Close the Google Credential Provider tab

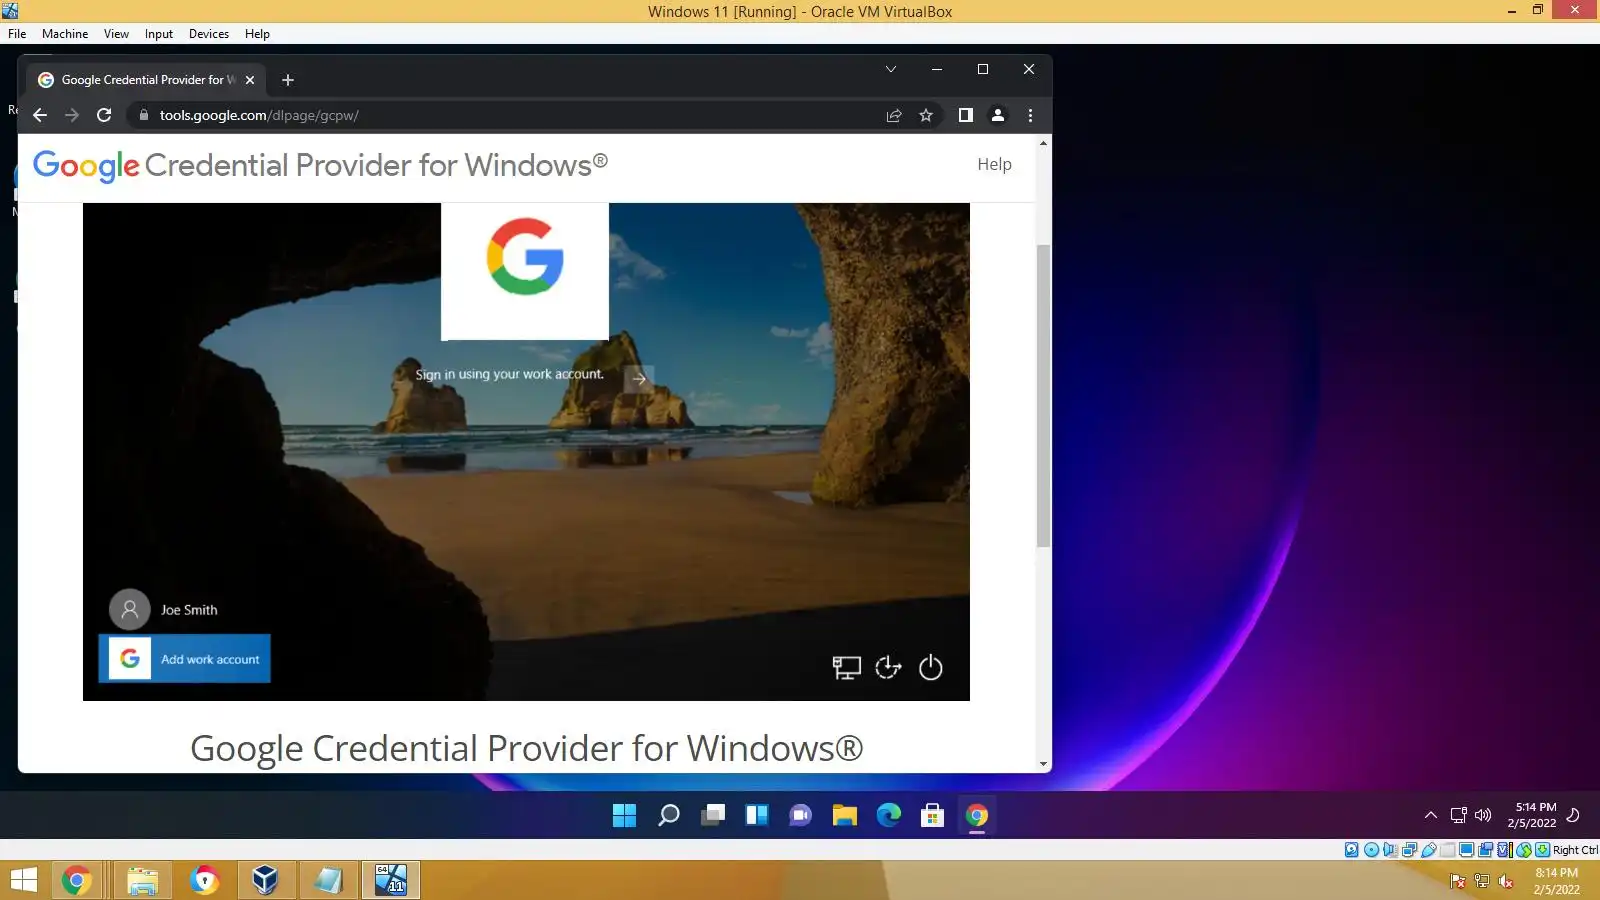click(250, 80)
